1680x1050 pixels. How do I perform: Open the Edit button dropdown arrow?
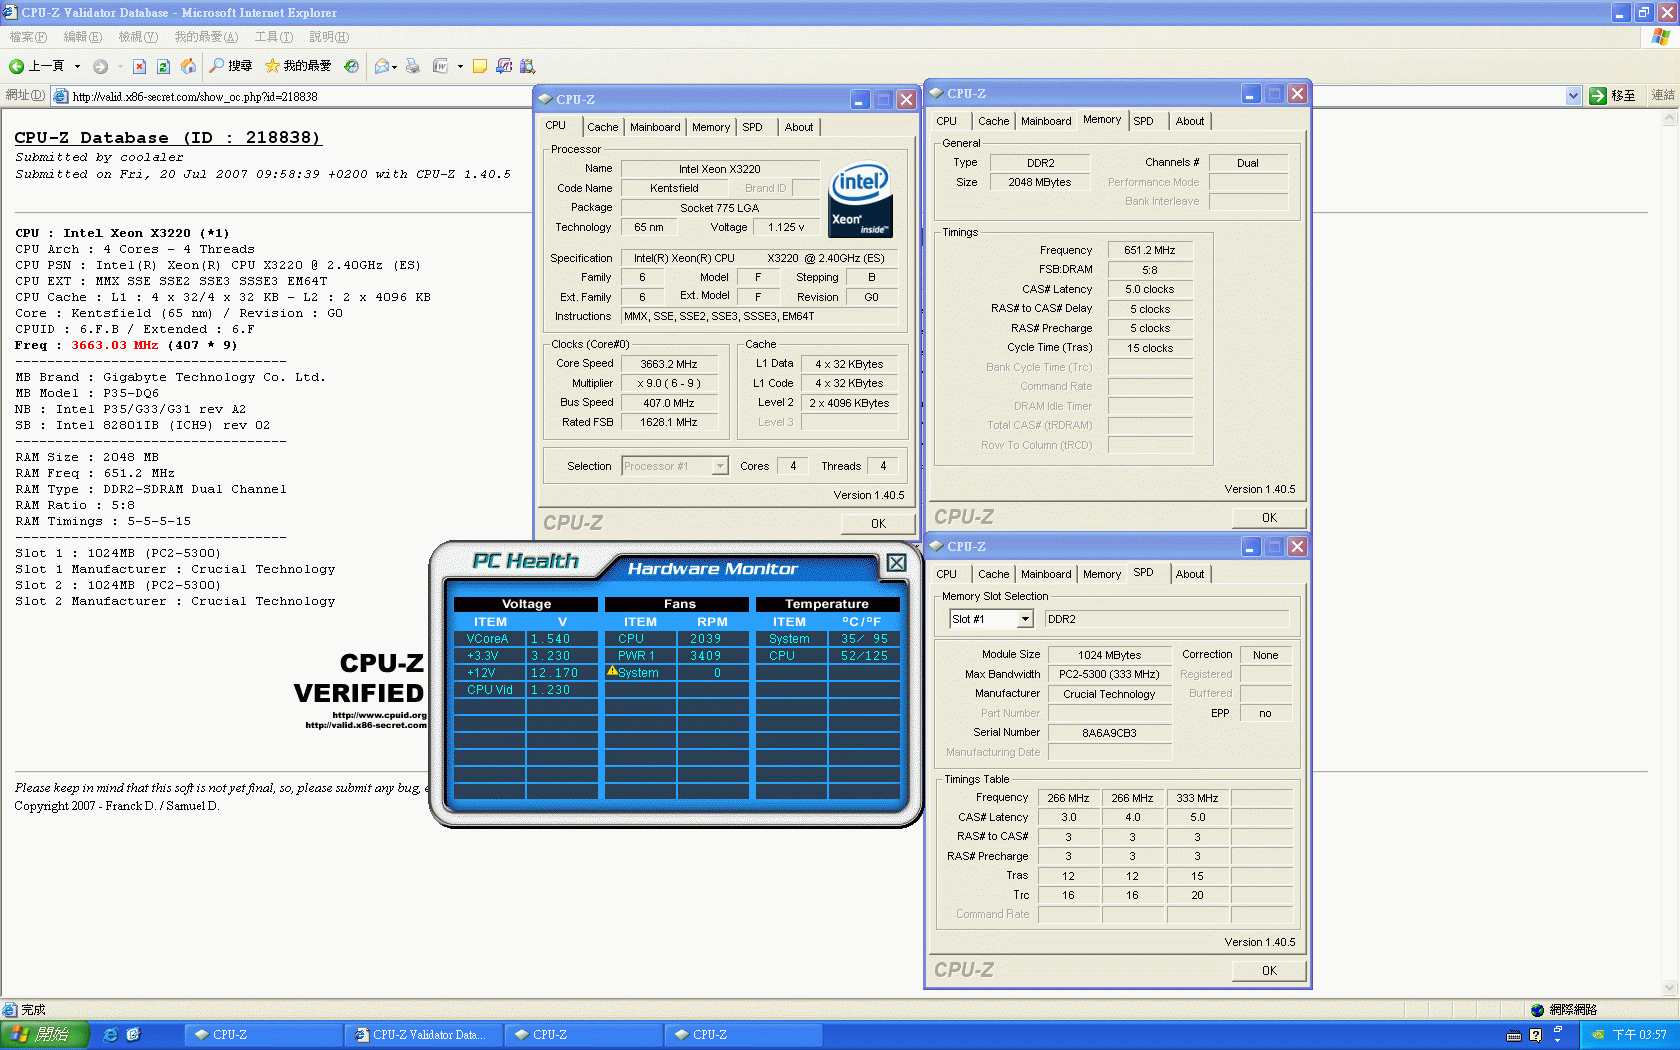(460, 67)
